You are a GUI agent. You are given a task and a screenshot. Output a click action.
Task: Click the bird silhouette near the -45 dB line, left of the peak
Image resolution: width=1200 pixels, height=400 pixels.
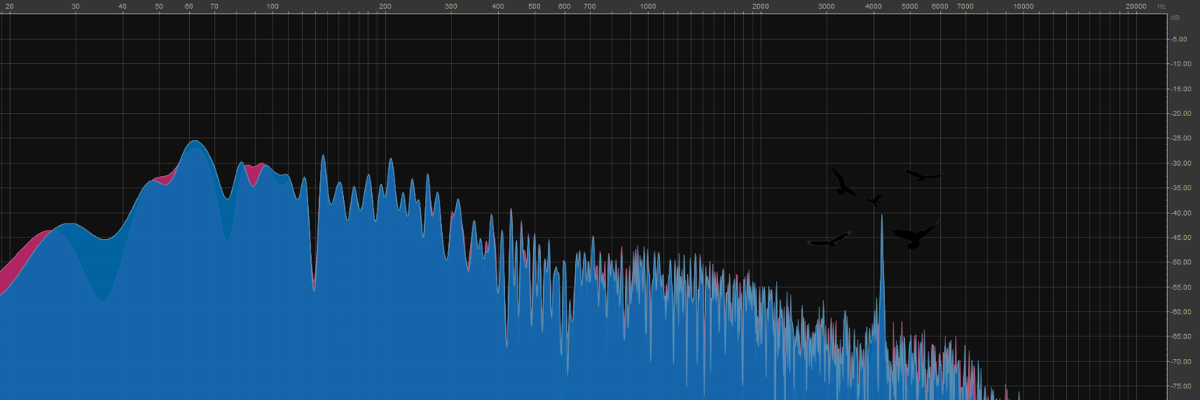pyautogui.click(x=828, y=240)
